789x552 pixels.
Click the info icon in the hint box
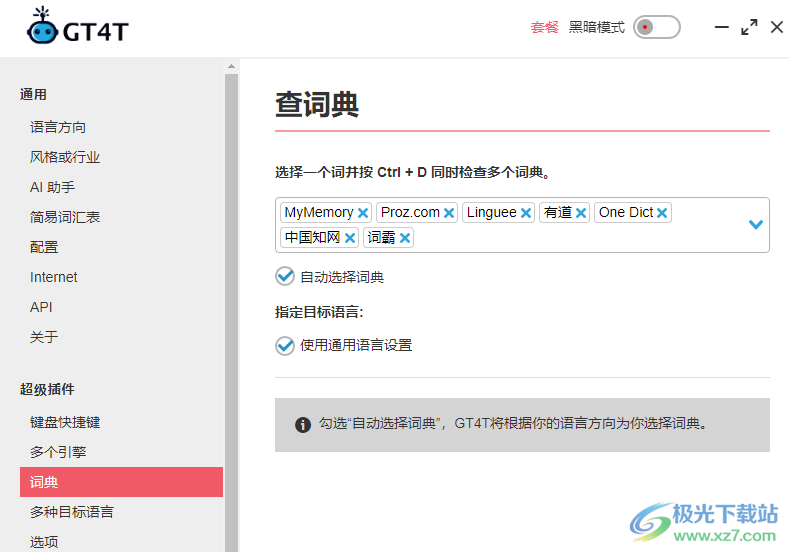[302, 425]
